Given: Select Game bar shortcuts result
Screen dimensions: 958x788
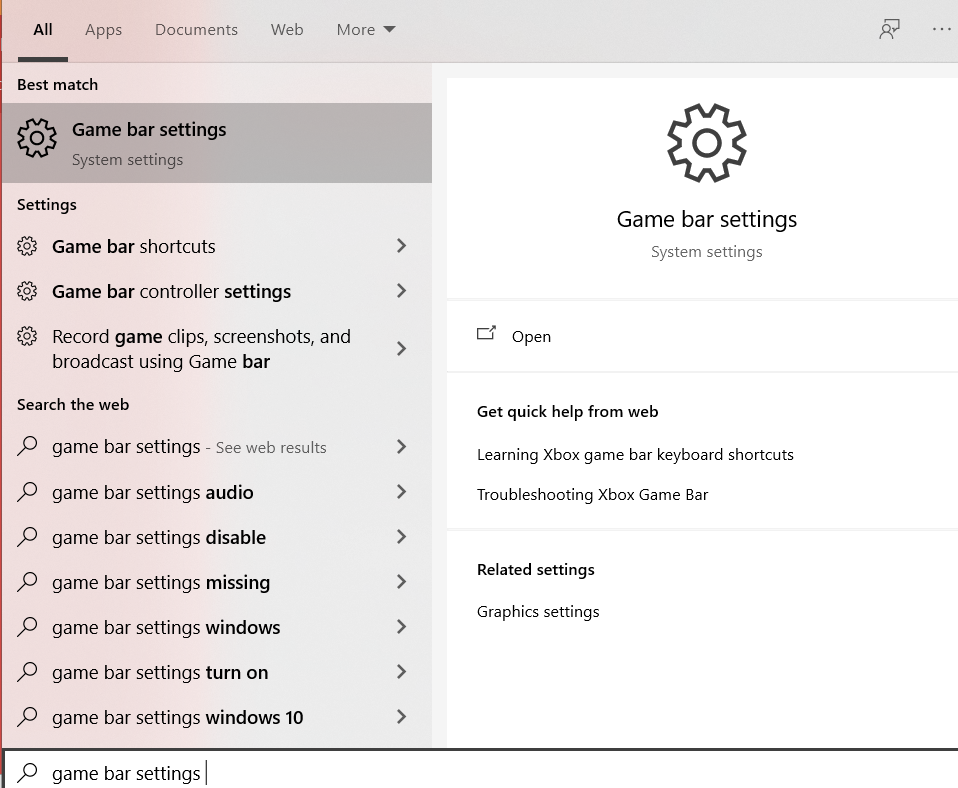Looking at the screenshot, I should (217, 246).
